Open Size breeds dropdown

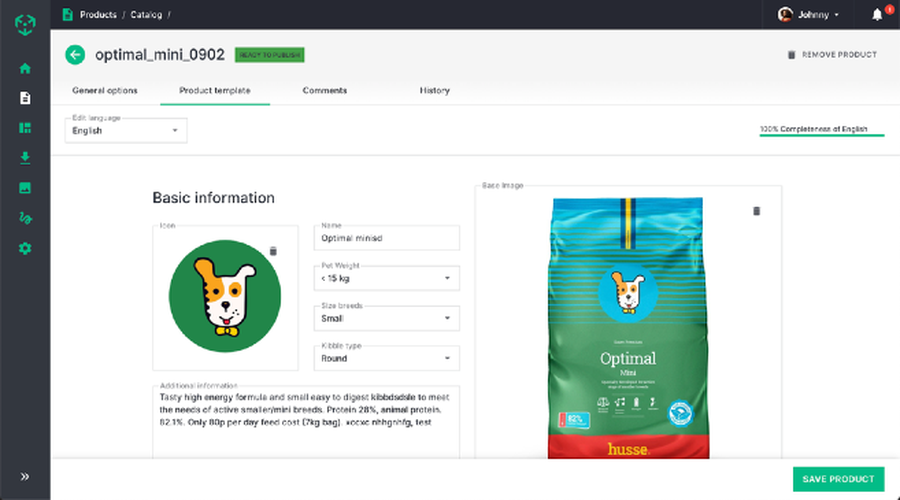386,319
